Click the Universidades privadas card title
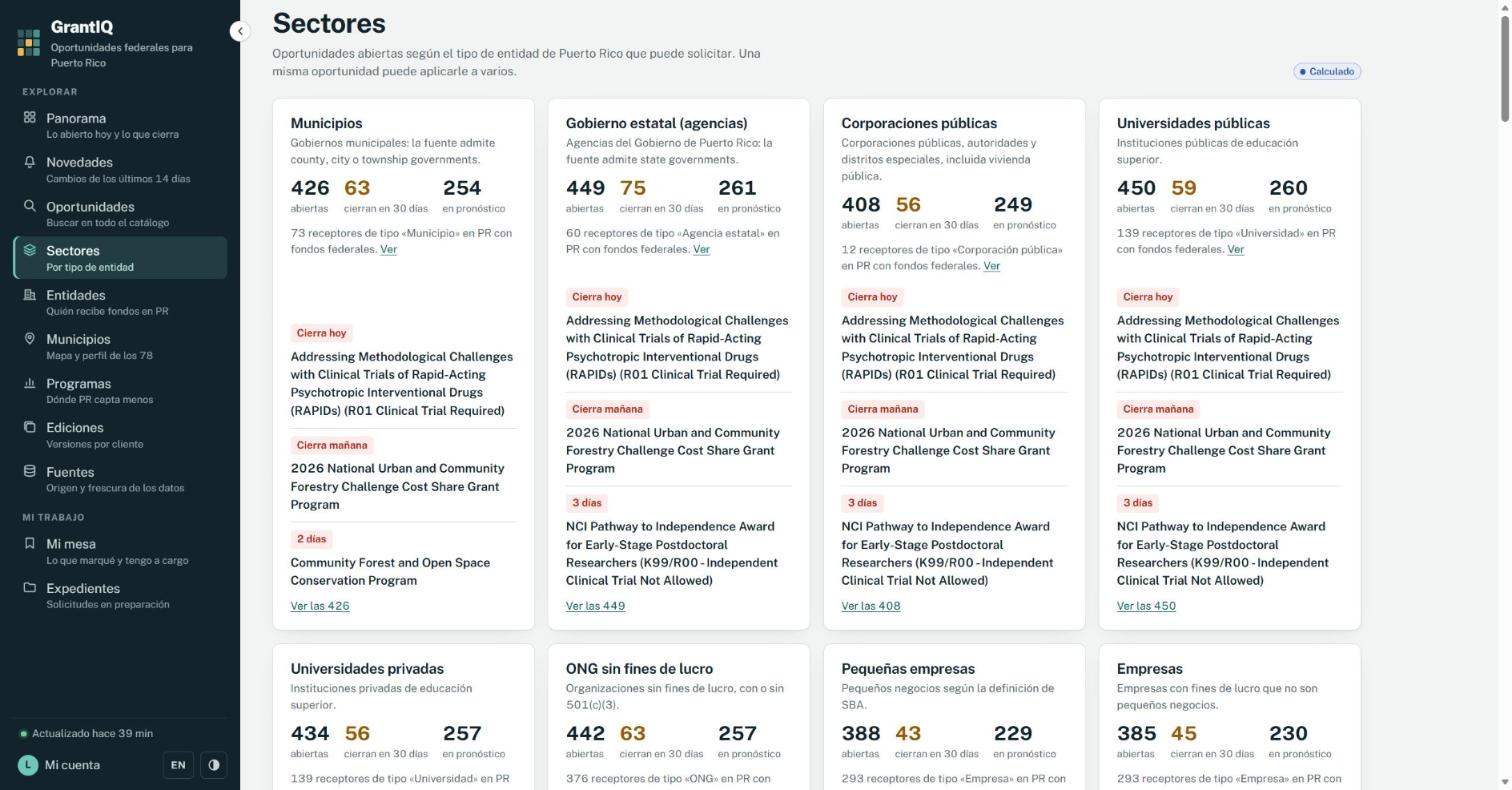Image resolution: width=1512 pixels, height=790 pixels. click(367, 669)
